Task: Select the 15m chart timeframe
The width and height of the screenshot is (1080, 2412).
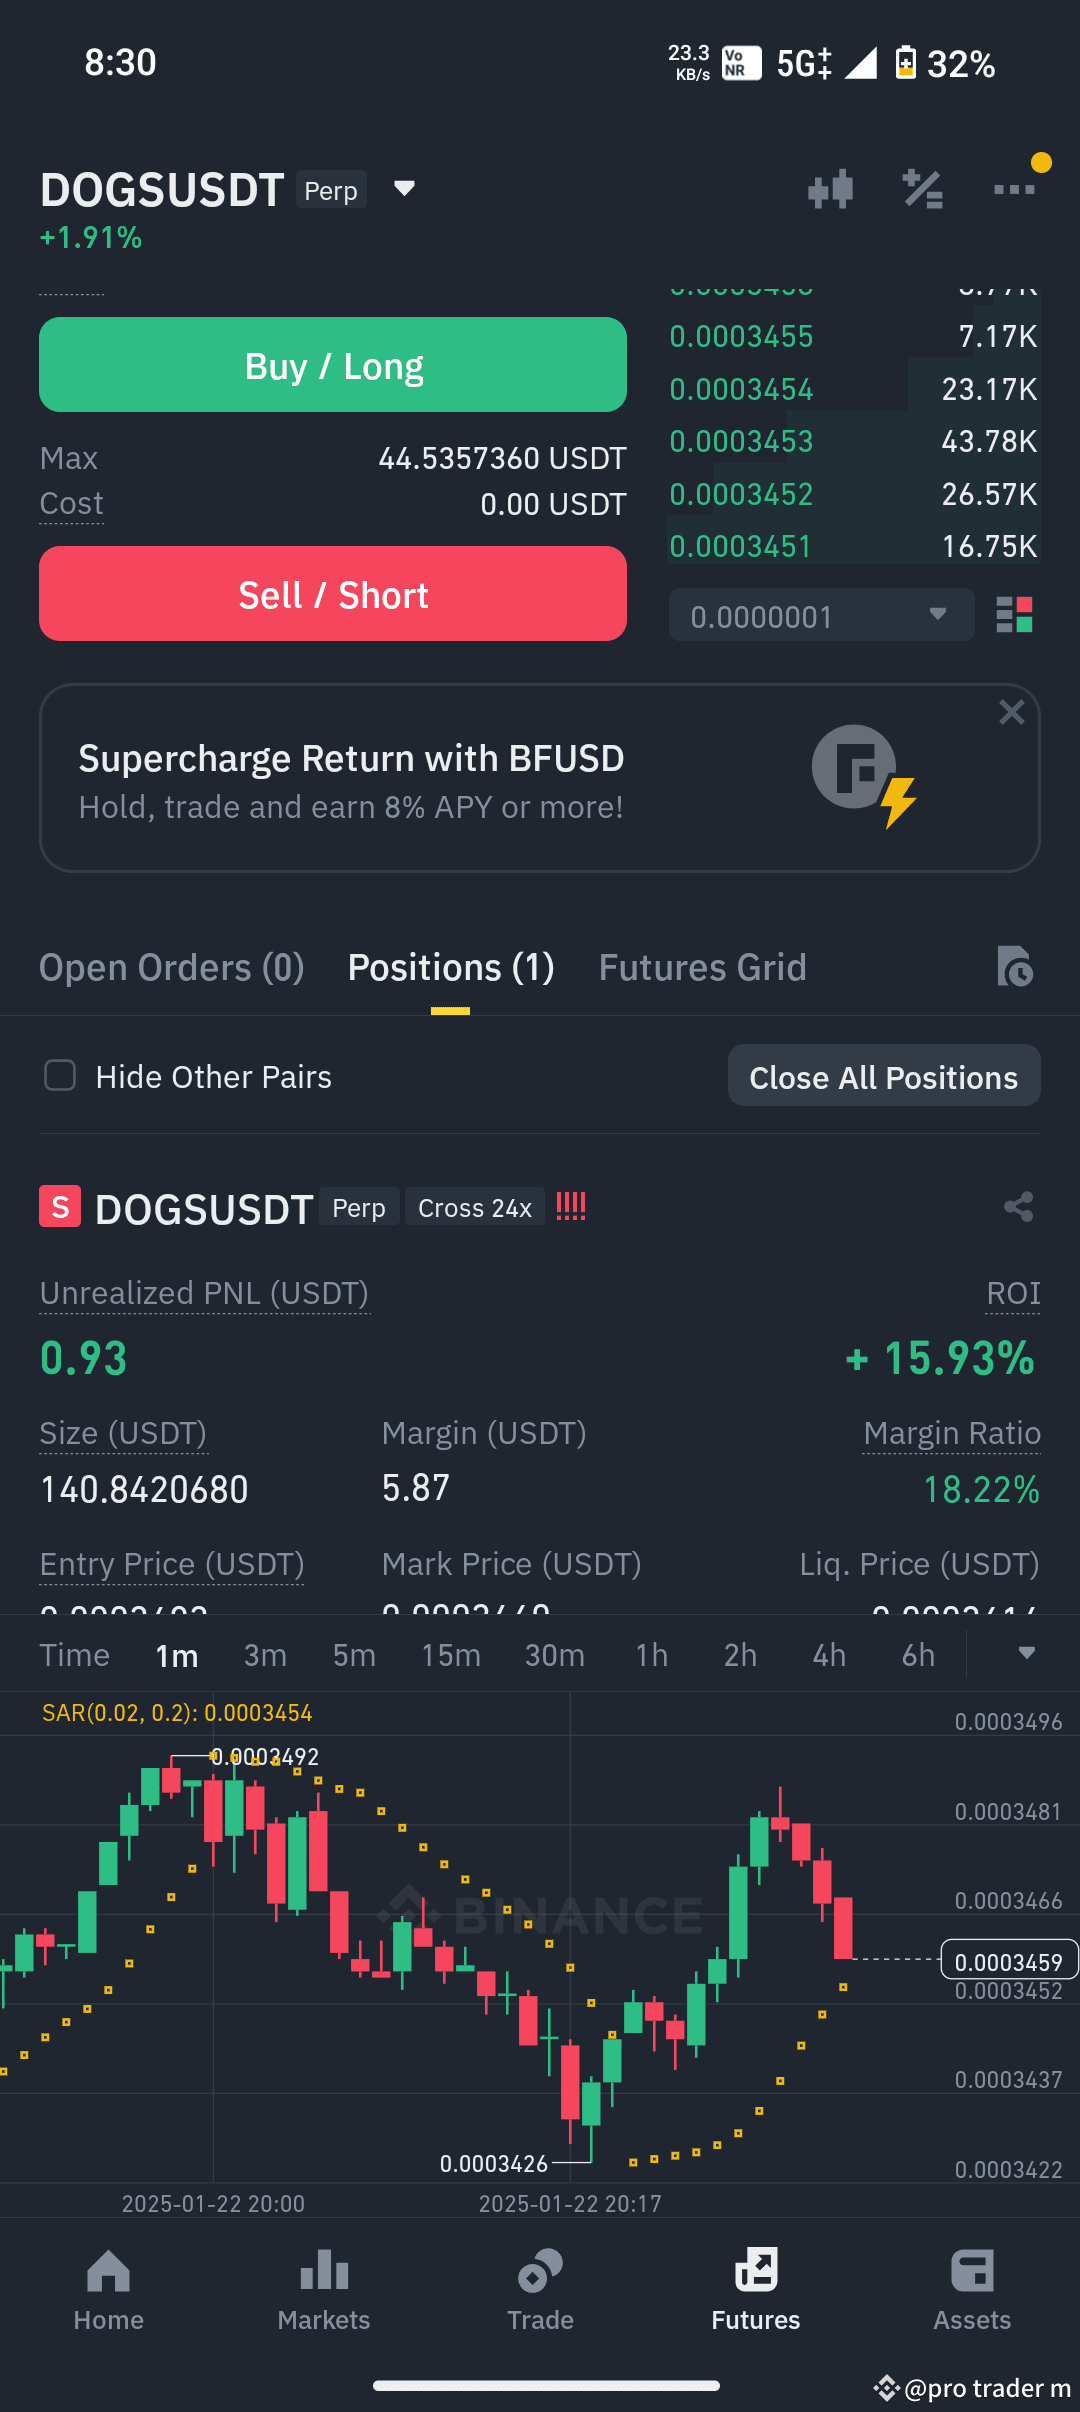Action: (451, 1654)
